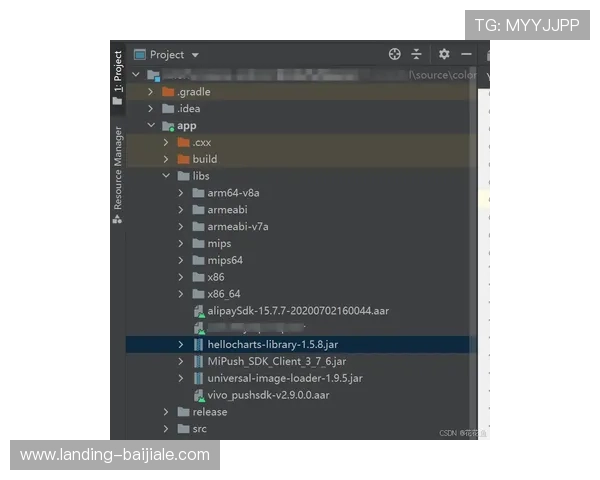The height and width of the screenshot is (480, 600).
Task: Expand the .gradle folder chevron
Action: pyautogui.click(x=150, y=92)
